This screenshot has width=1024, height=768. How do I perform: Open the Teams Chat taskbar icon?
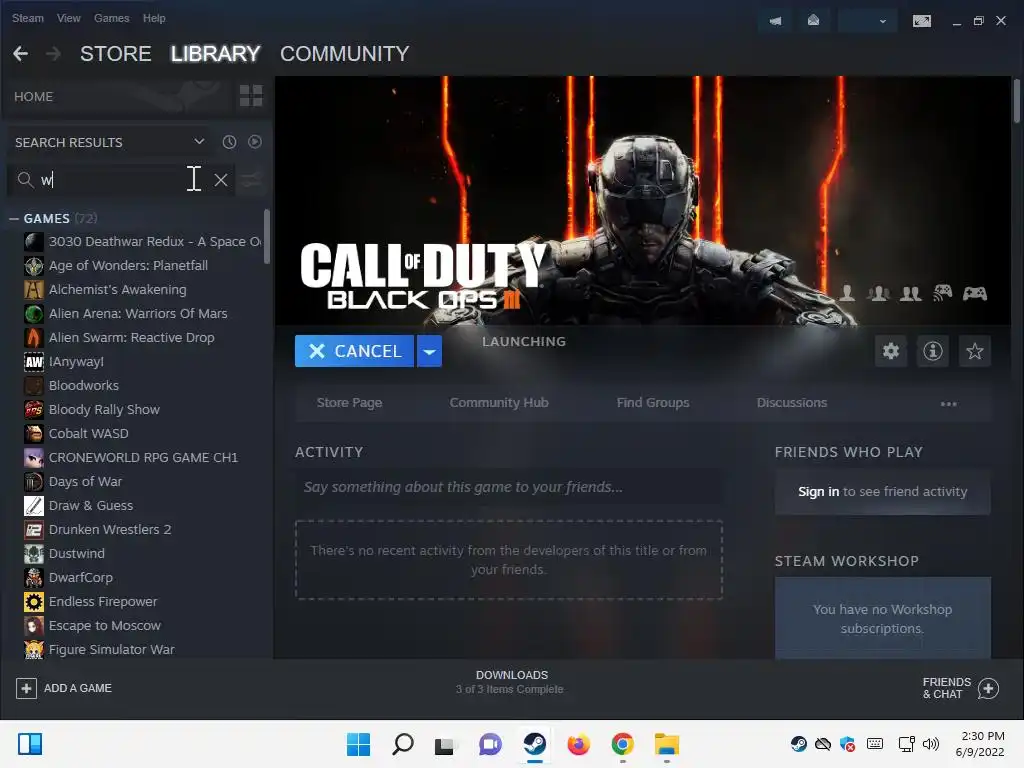coord(490,744)
